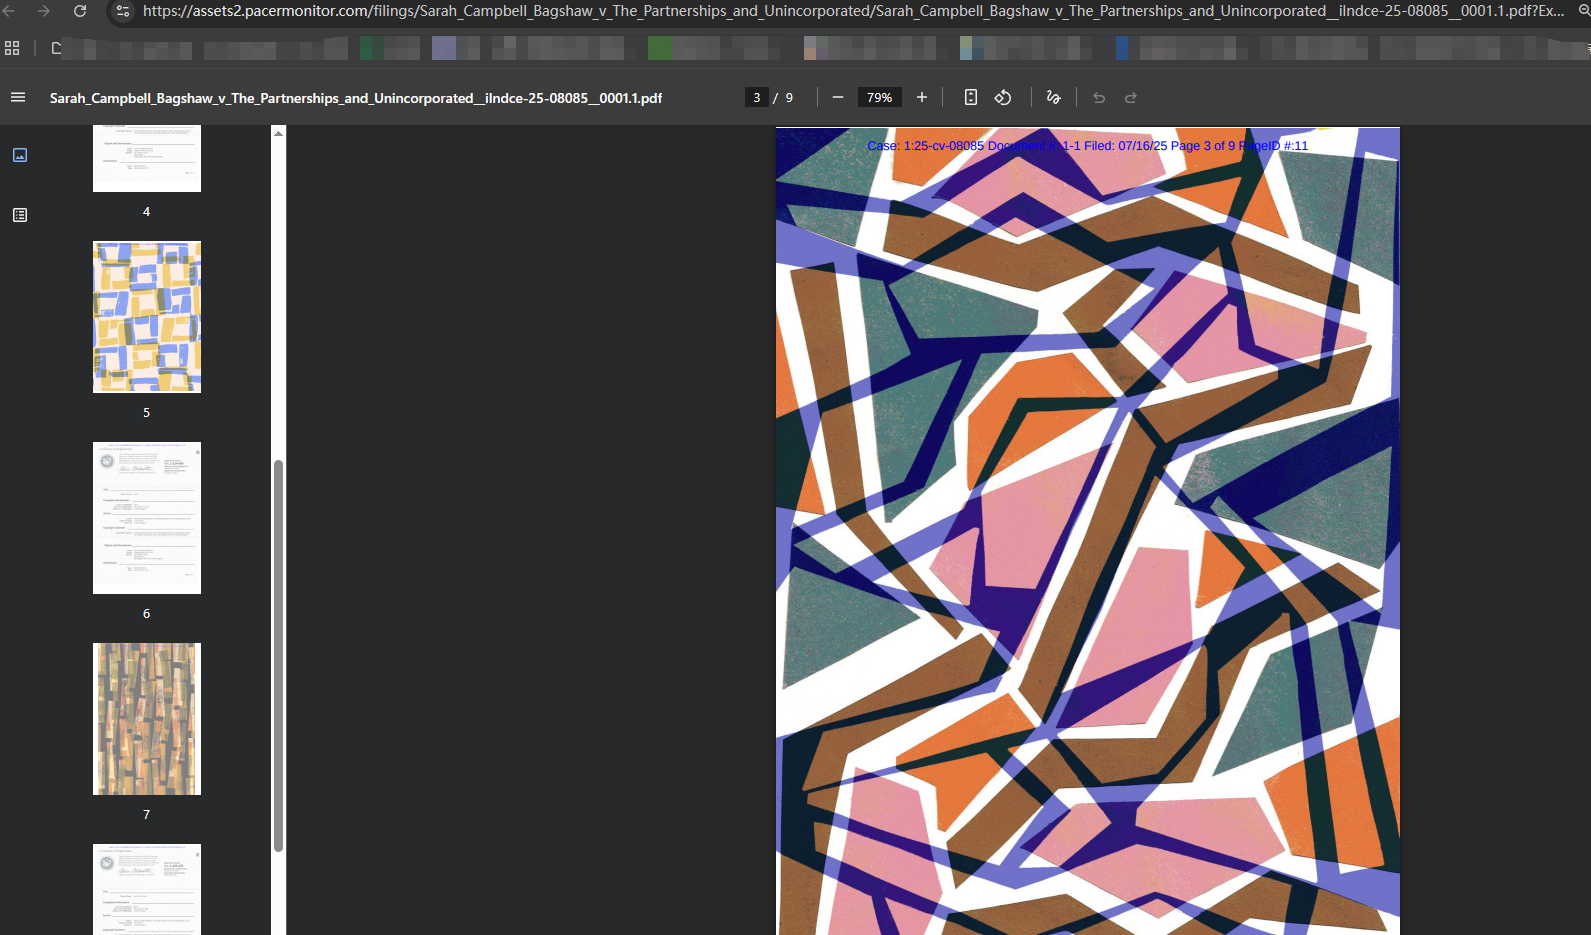Click the undo arrow in PDF toolbar
Screen dimensions: 1591x935
click(x=1099, y=97)
